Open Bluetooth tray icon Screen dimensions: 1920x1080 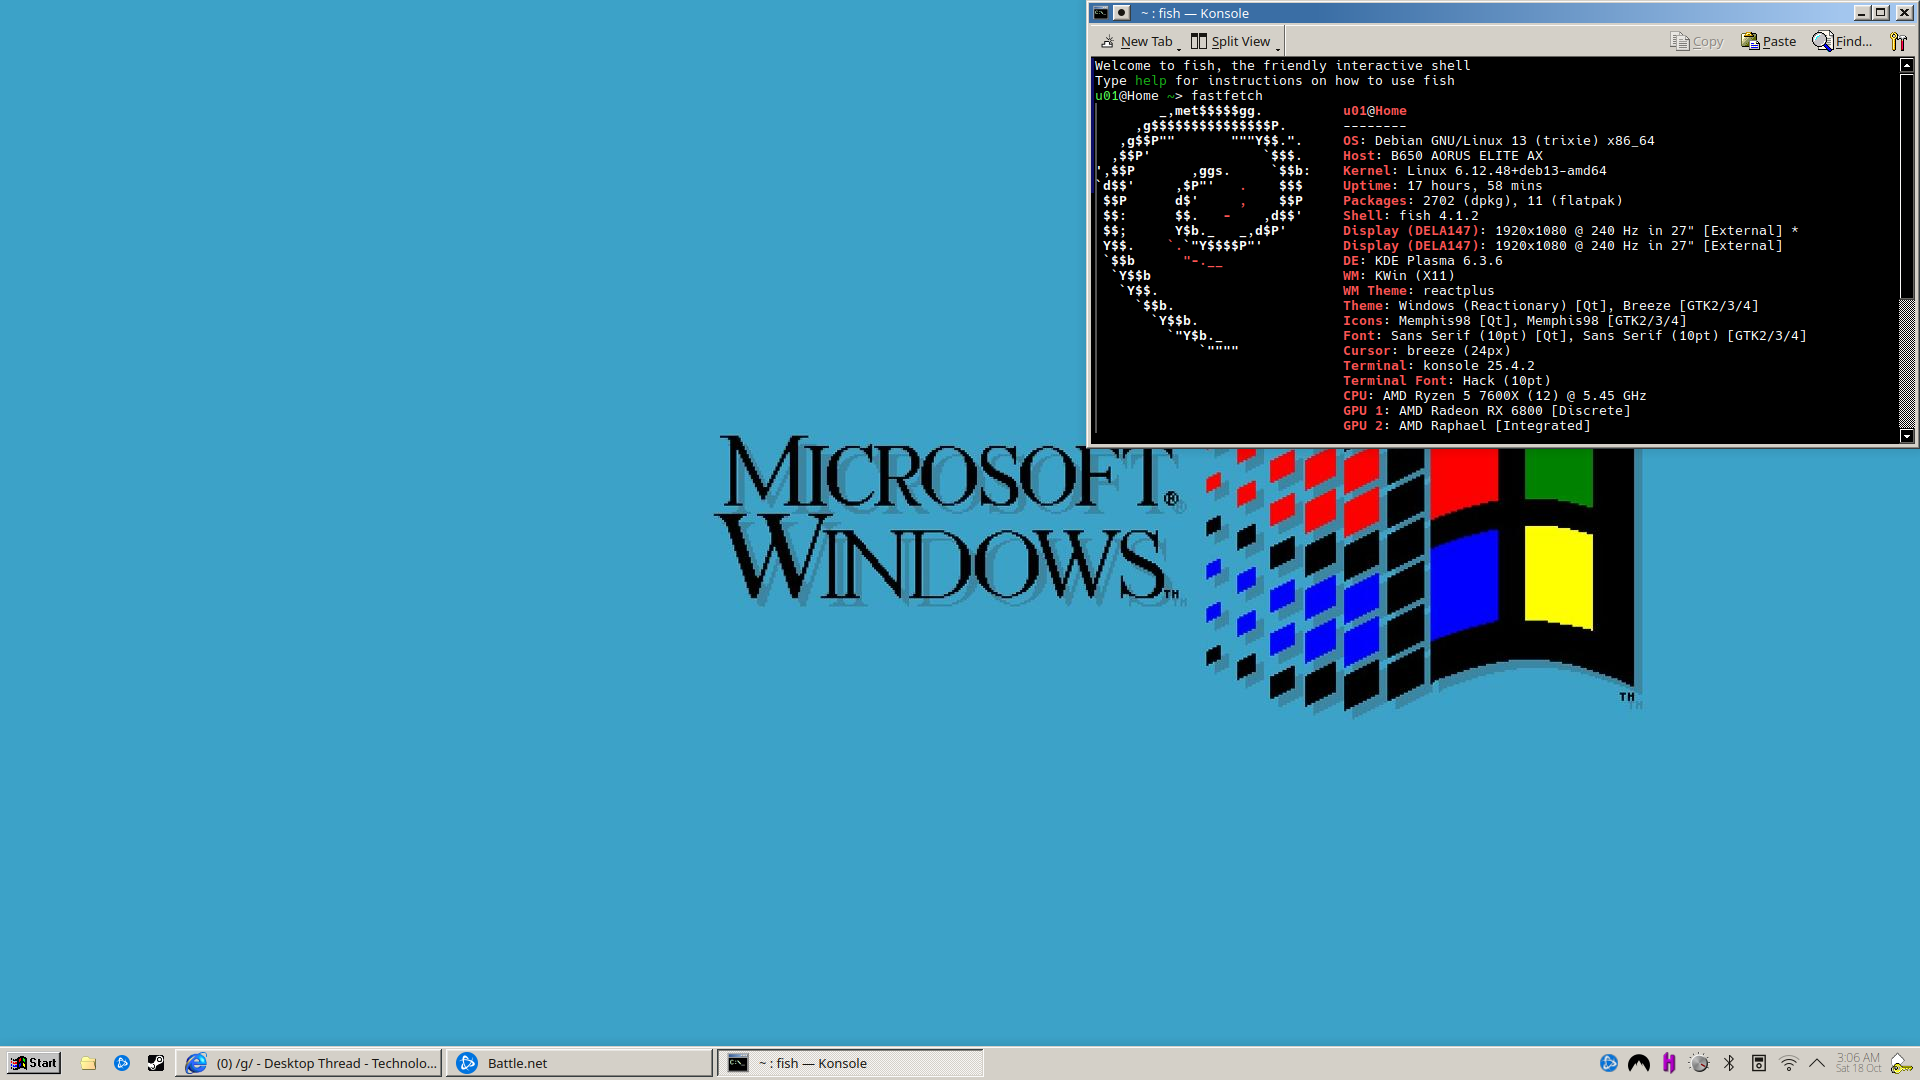click(1729, 1063)
